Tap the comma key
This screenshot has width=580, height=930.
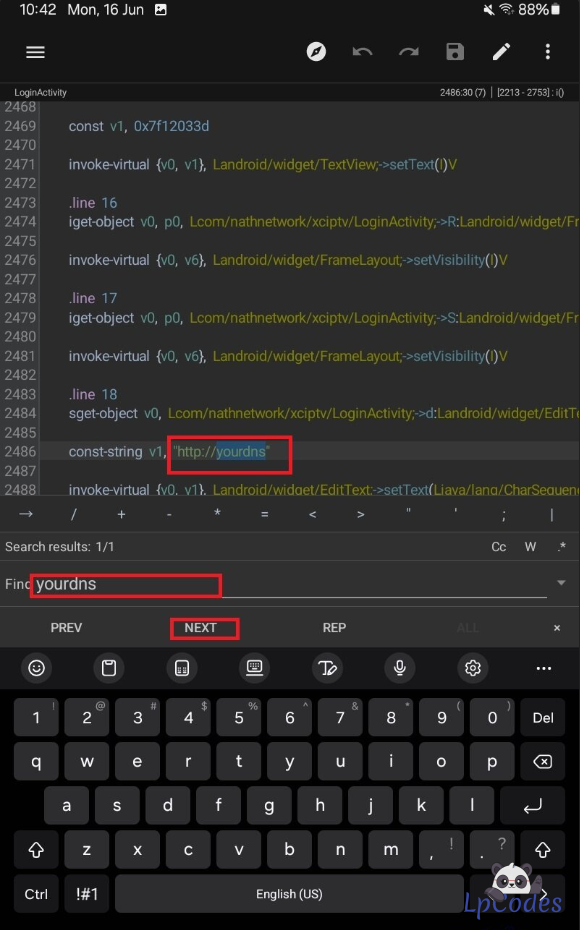coord(441,850)
